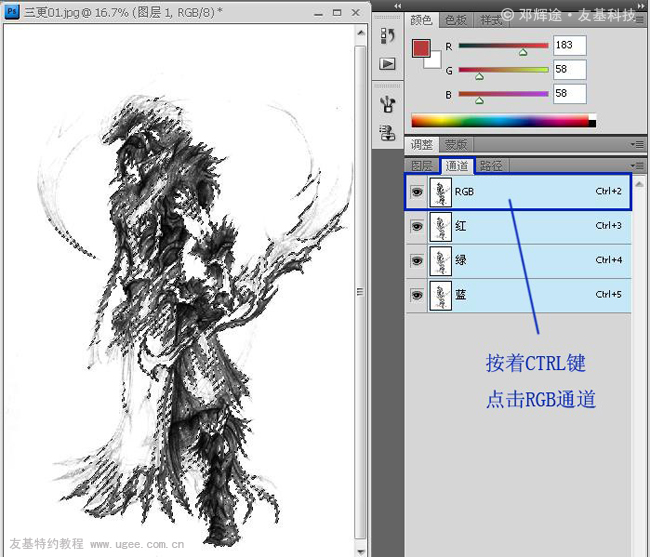Click the document vertical scrollbar thumb

pyautogui.click(x=360, y=292)
